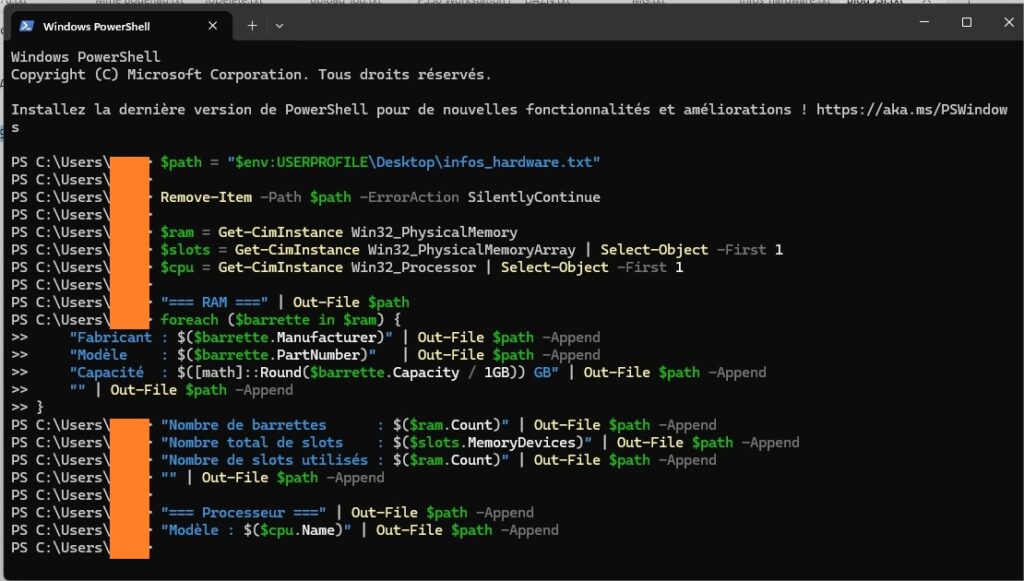Click "Nombre de slots utilisés" text
This screenshot has width=1024, height=581.
point(264,460)
